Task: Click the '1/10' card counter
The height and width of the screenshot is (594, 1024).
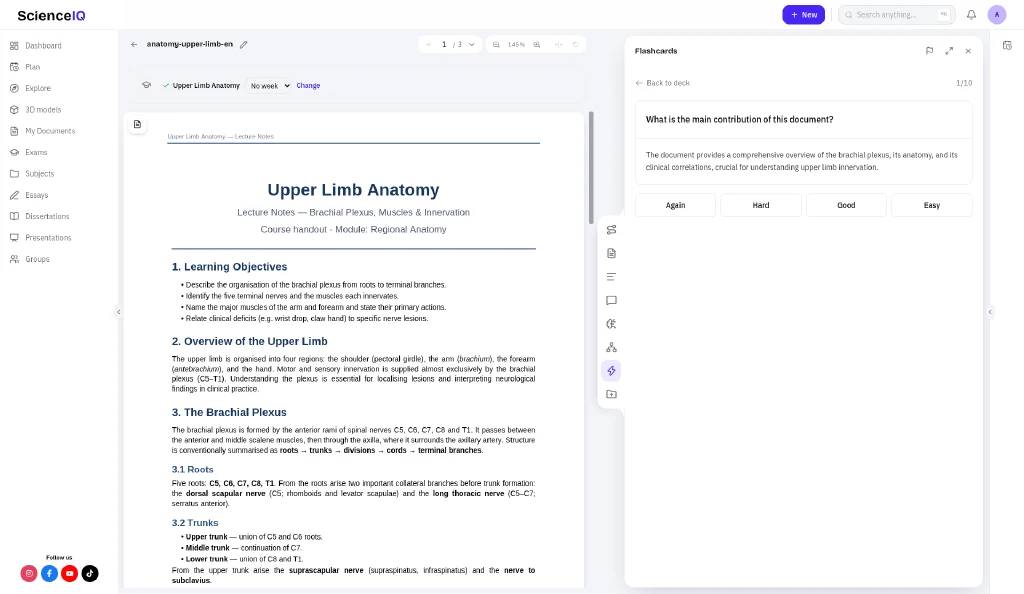Action: (x=964, y=83)
